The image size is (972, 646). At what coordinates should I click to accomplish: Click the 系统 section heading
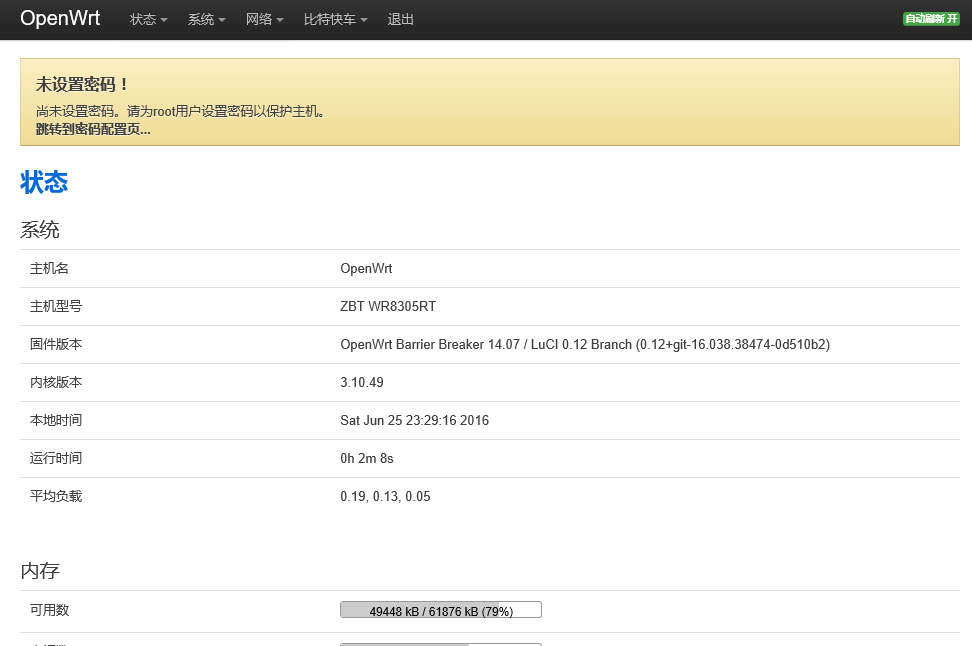pyautogui.click(x=40, y=230)
